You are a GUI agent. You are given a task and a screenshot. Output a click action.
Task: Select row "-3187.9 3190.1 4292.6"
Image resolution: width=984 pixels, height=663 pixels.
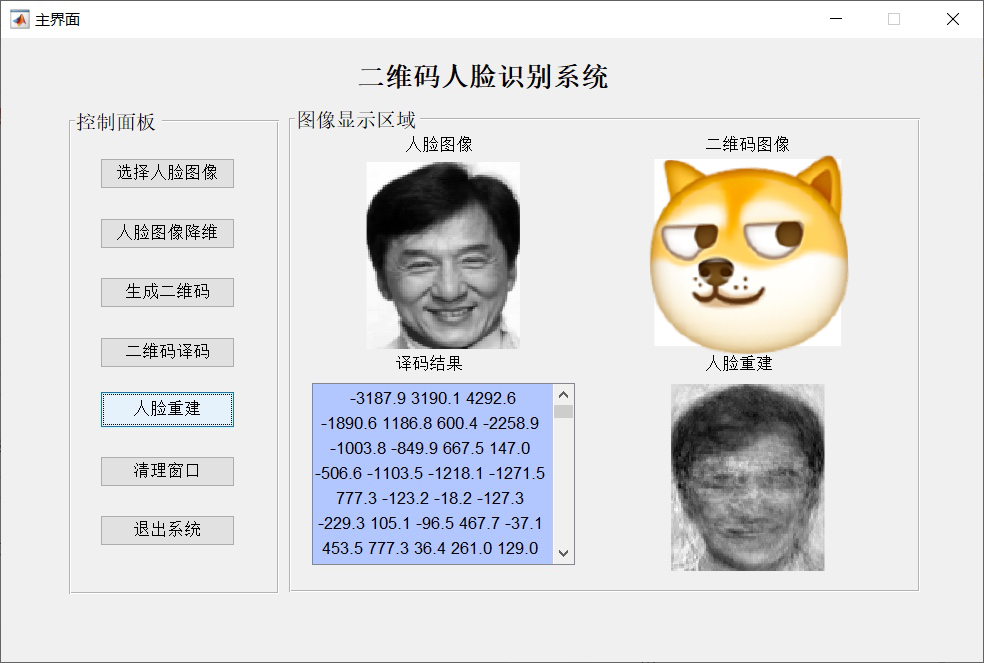433,398
